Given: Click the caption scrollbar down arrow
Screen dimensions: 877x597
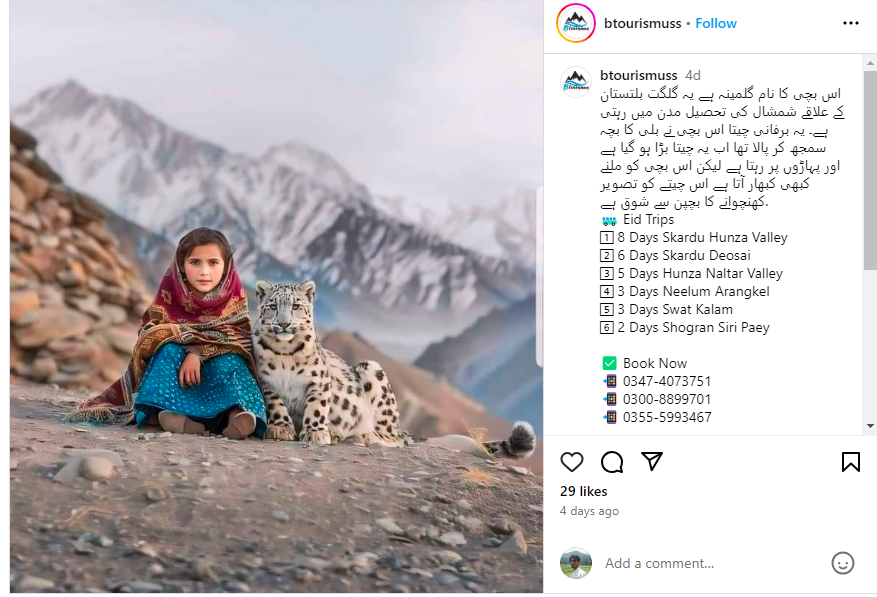Looking at the screenshot, I should tap(870, 426).
